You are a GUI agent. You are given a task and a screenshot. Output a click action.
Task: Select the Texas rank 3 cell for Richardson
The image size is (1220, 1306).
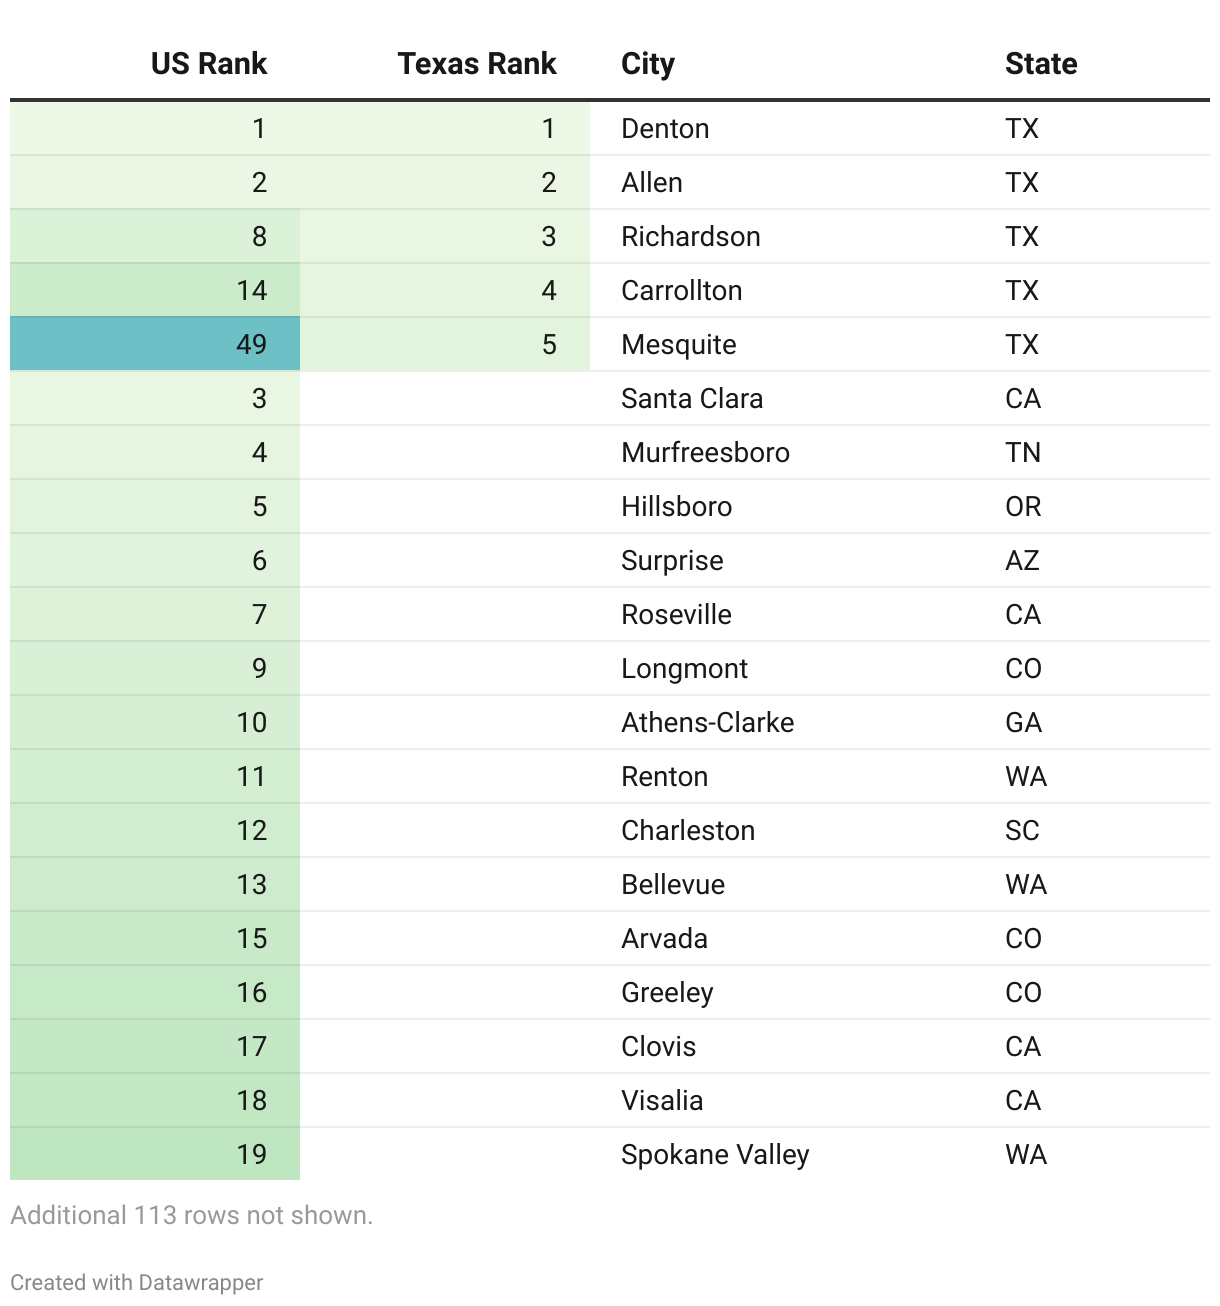445,237
